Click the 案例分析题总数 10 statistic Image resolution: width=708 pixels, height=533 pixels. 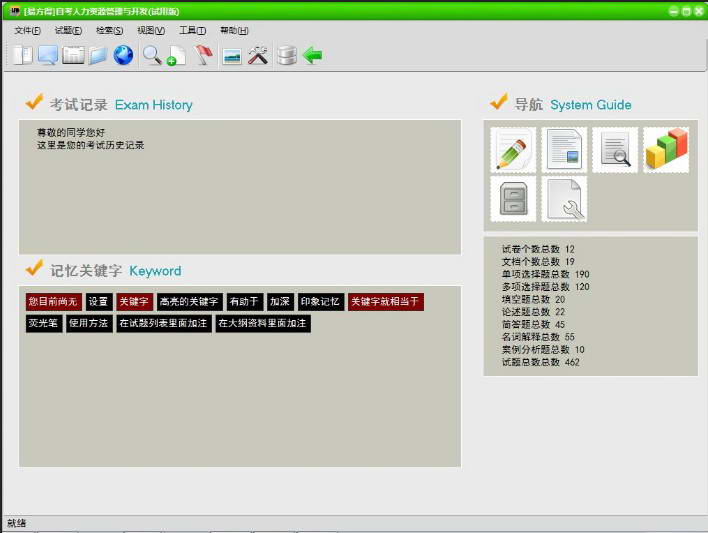point(543,350)
